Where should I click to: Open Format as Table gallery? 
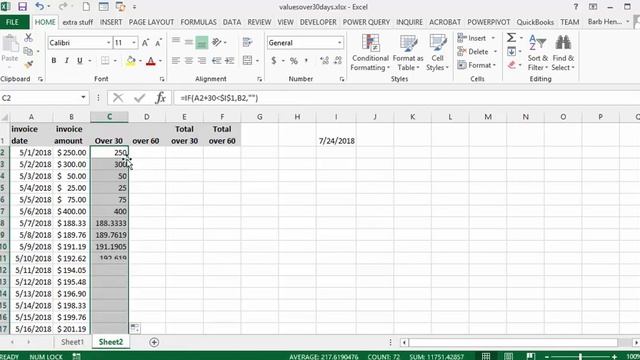point(408,53)
